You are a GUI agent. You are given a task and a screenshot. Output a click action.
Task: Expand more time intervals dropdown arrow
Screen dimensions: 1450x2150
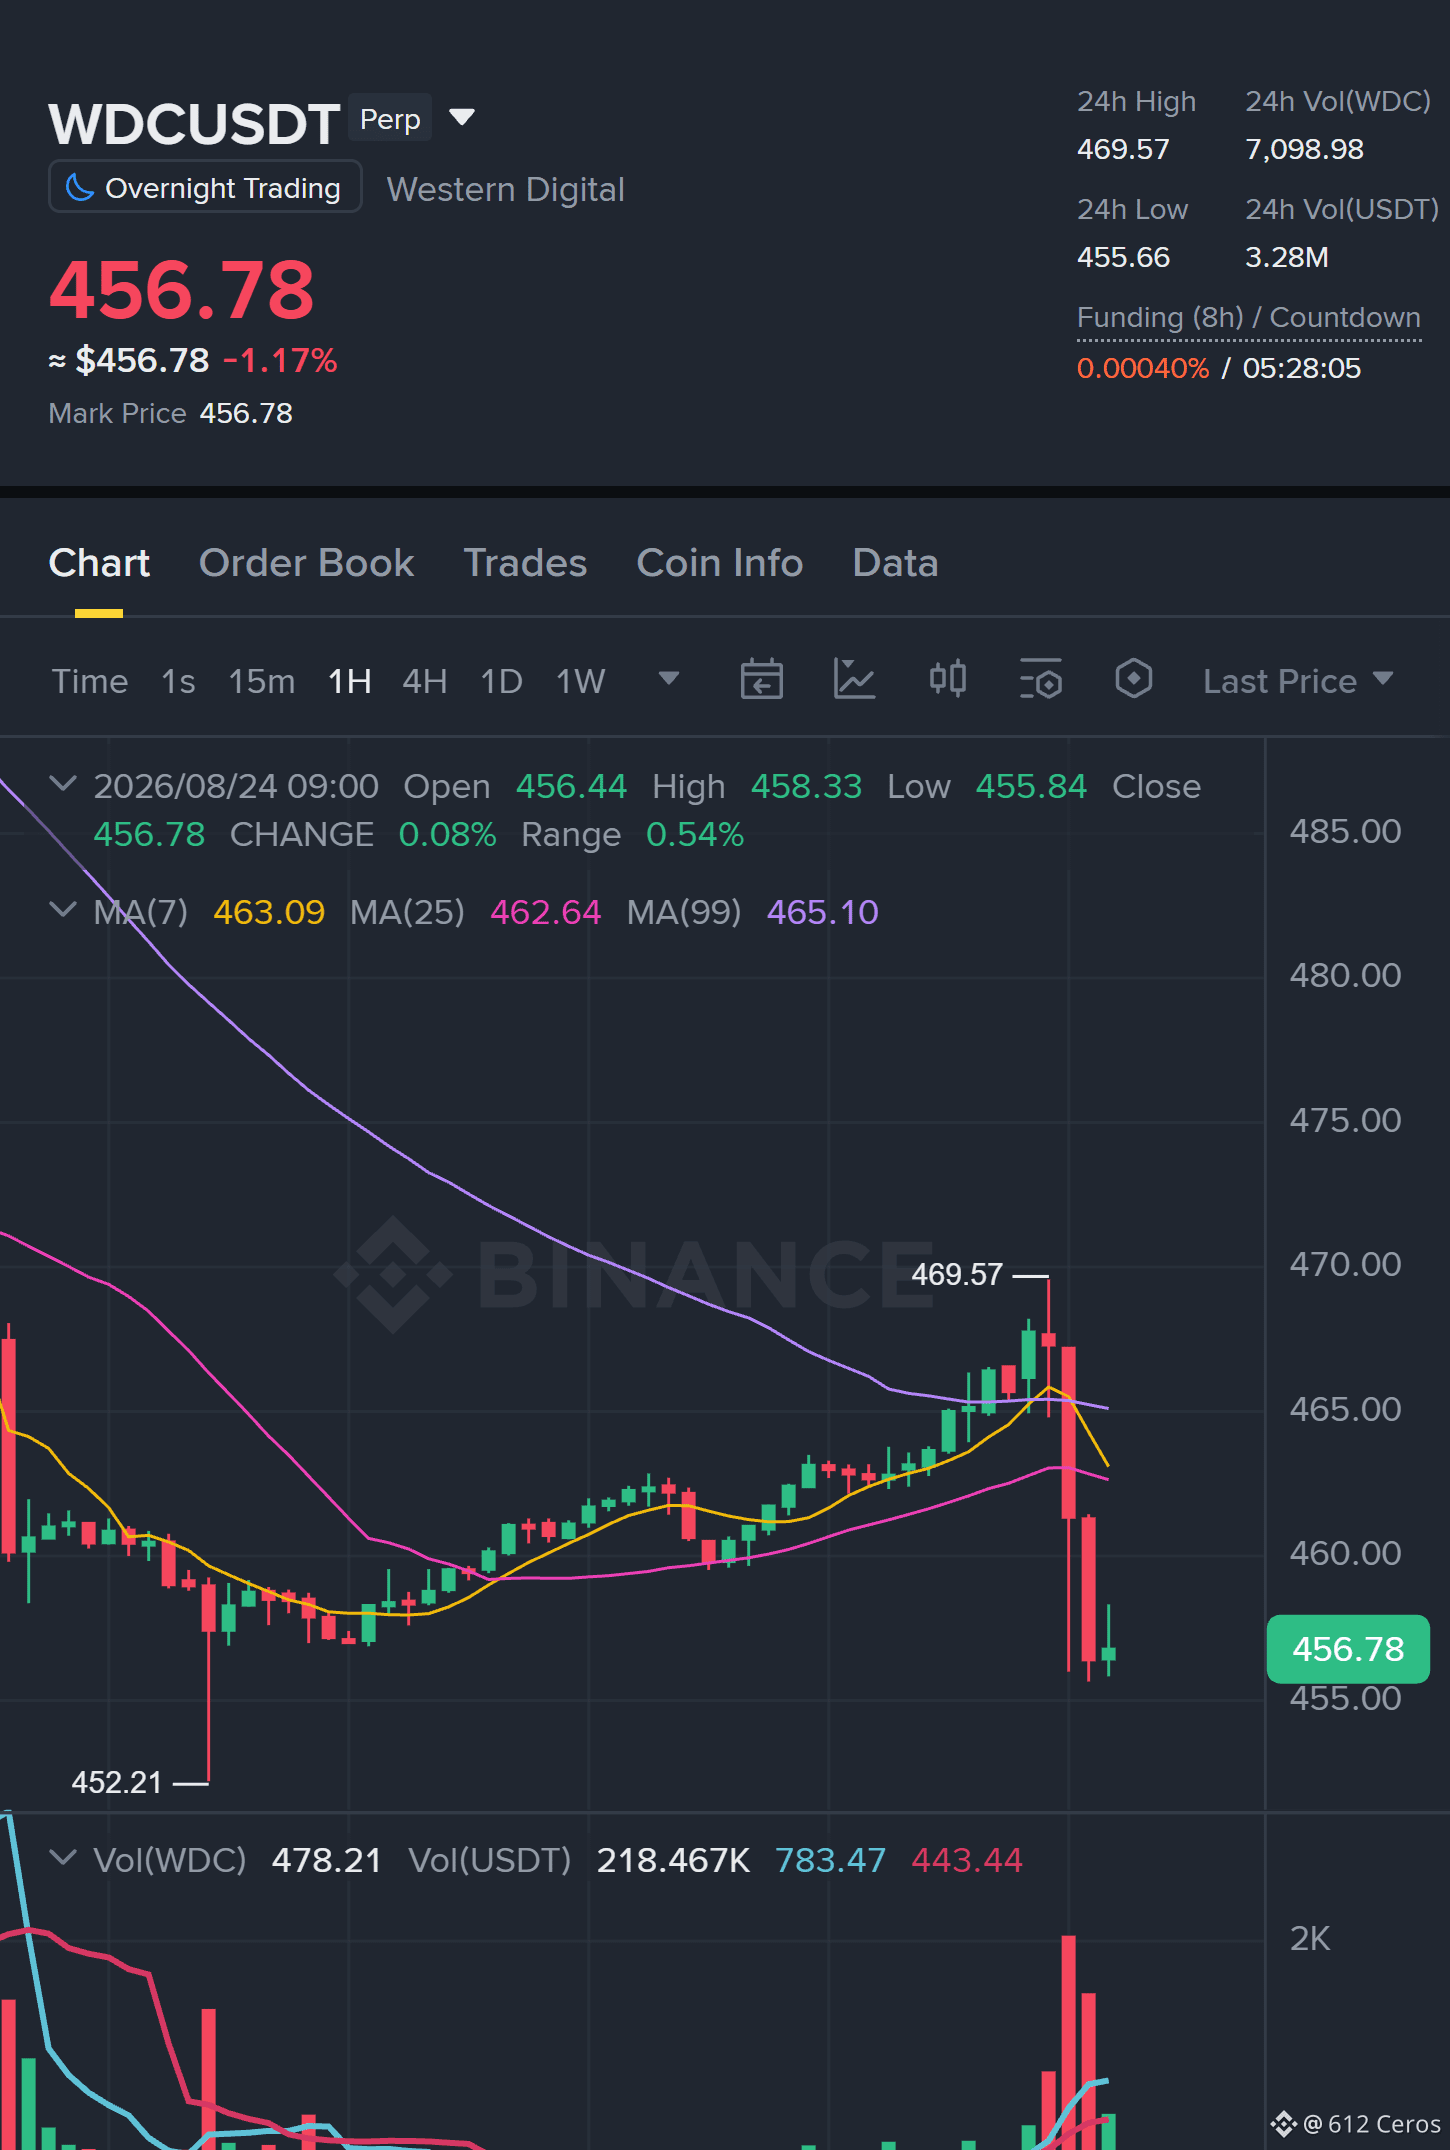point(669,679)
